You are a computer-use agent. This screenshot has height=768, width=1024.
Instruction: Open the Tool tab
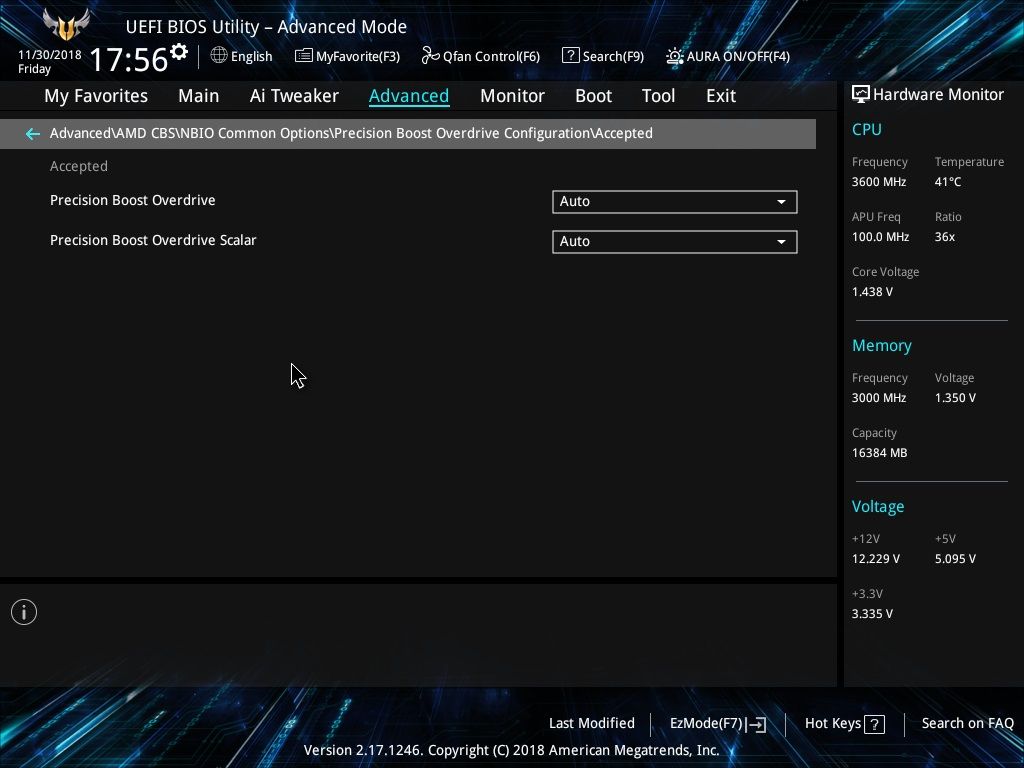click(658, 96)
